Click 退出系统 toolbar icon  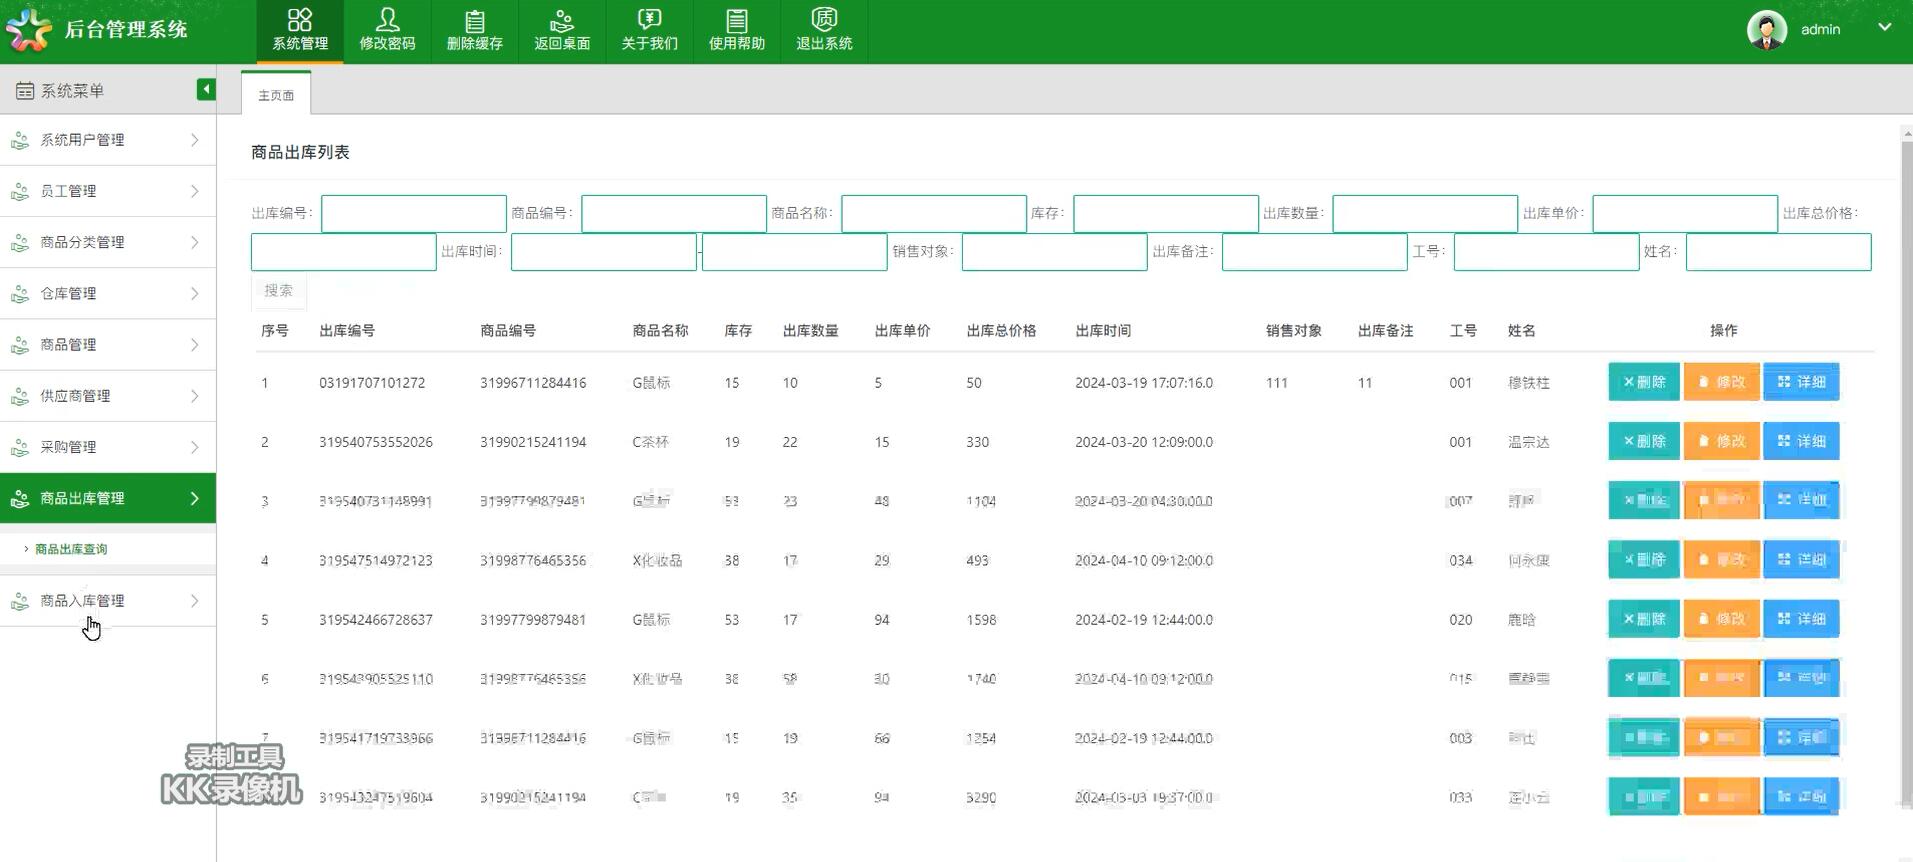[x=824, y=31]
